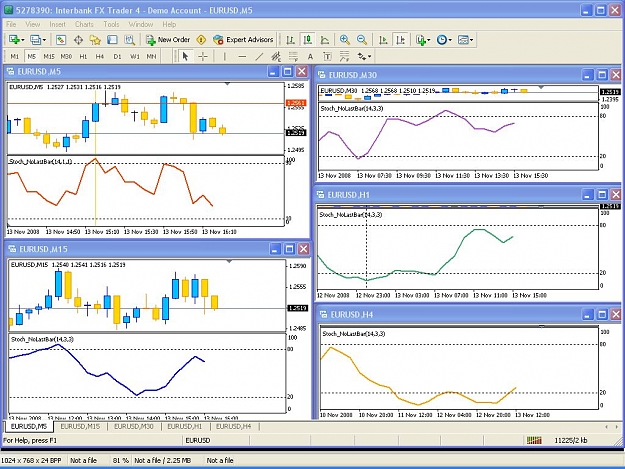Screen dimensions: 625x469
Task: Open the Insert menu
Action: pyautogui.click(x=57, y=24)
